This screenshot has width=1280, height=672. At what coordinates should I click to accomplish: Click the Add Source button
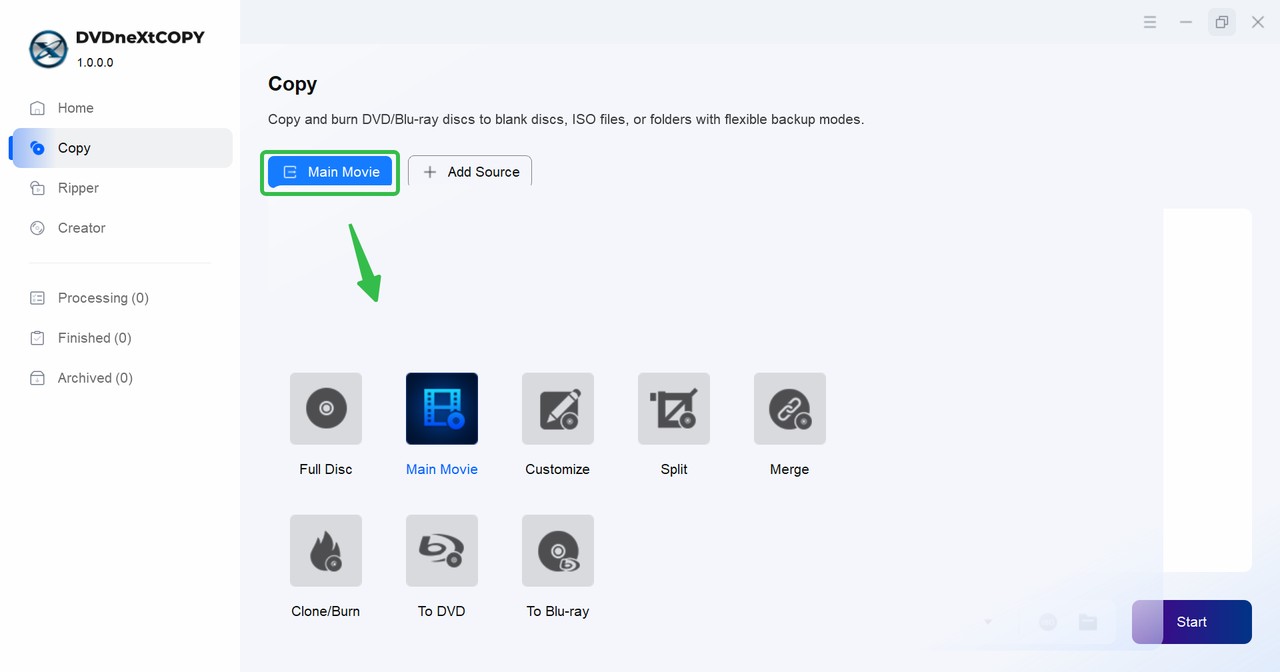point(470,172)
